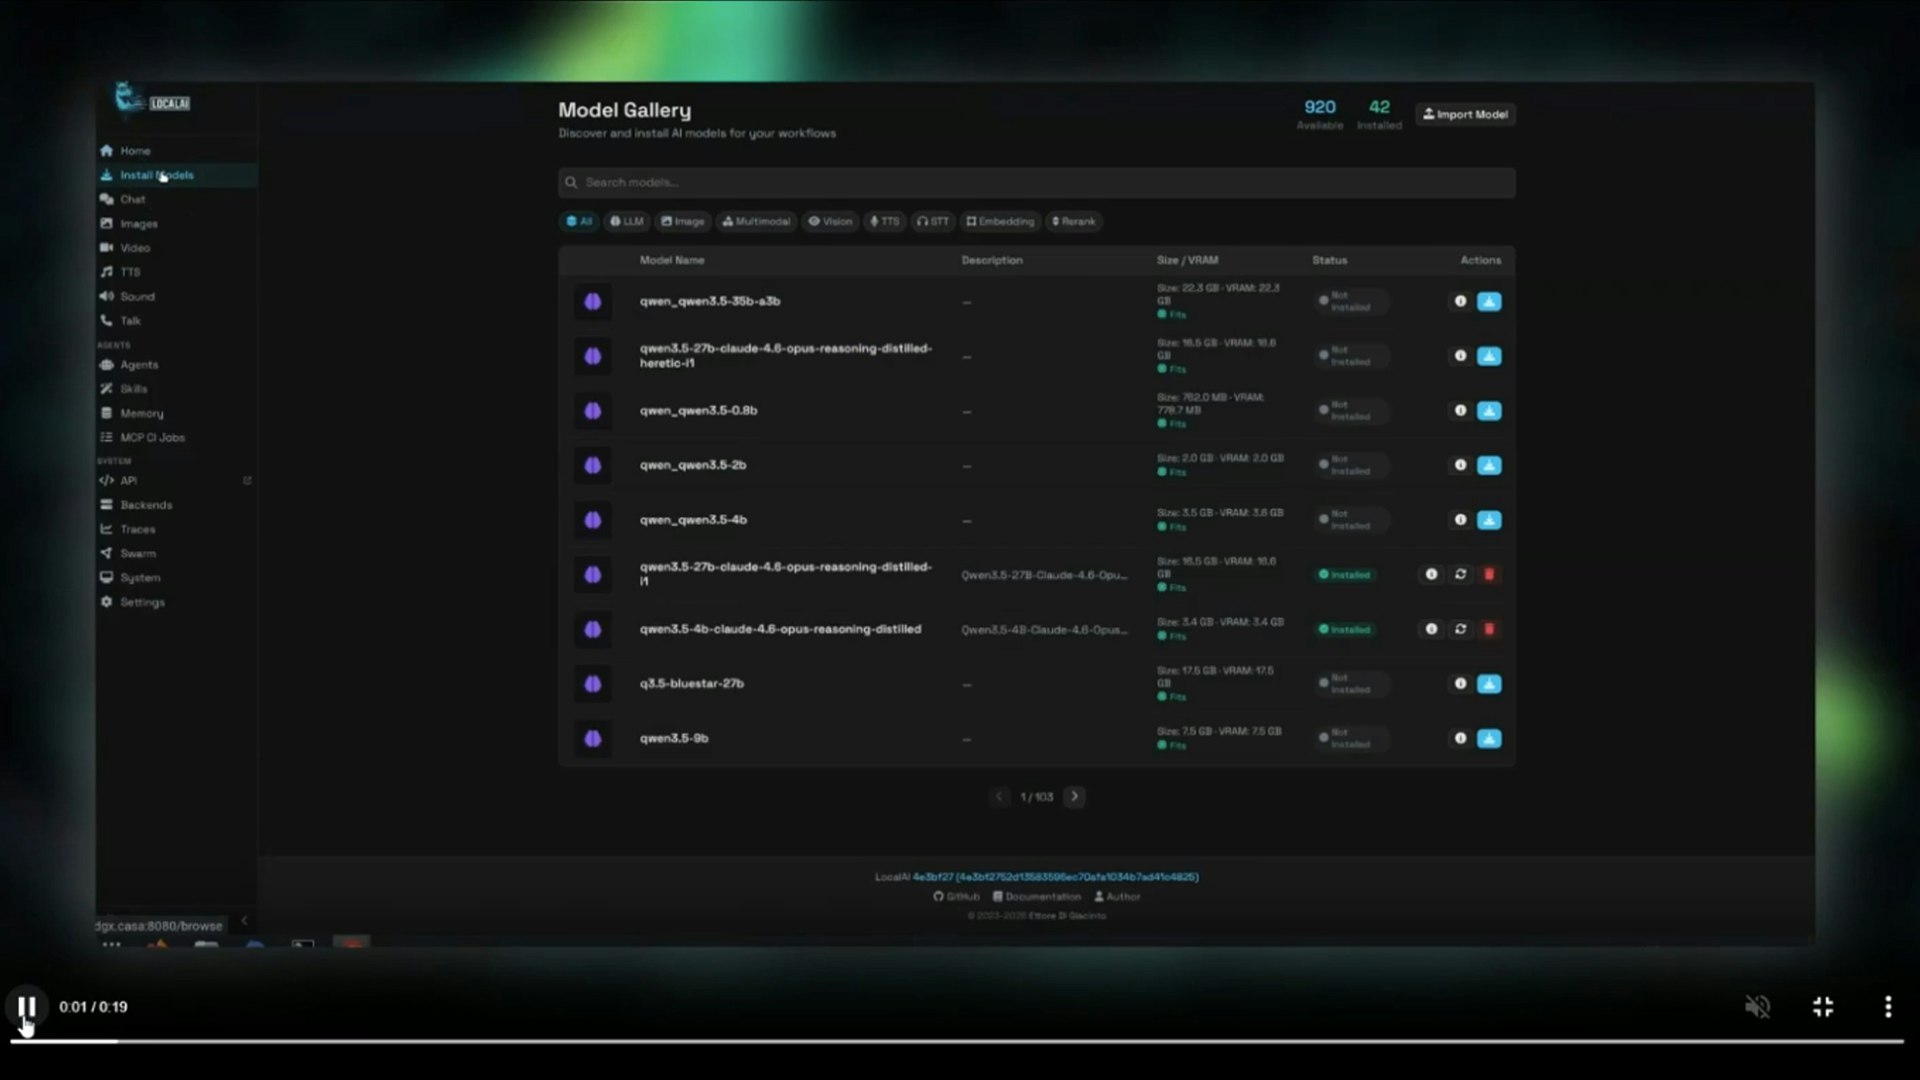The height and width of the screenshot is (1080, 1920).
Task: Install the qwen_qwen3.5-2b model
Action: click(x=1489, y=466)
